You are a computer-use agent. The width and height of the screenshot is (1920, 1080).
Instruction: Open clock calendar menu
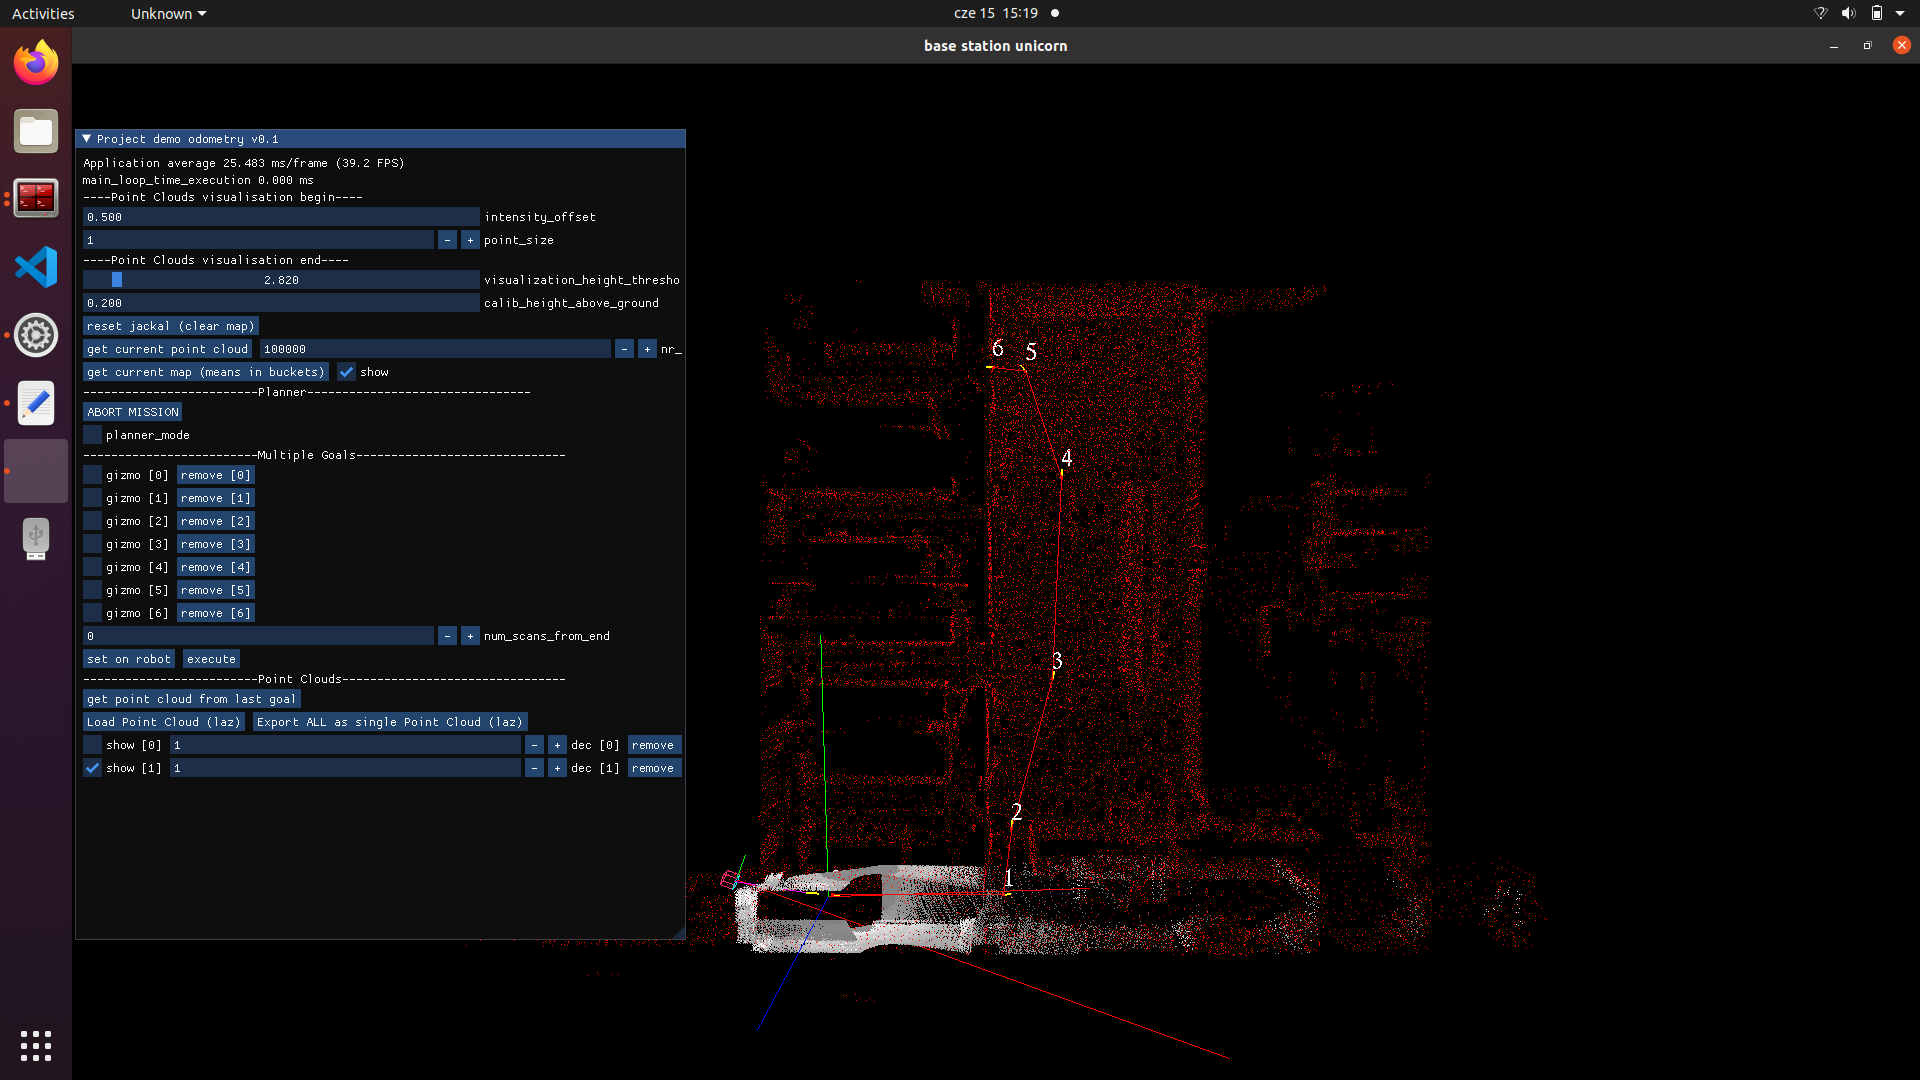click(995, 13)
